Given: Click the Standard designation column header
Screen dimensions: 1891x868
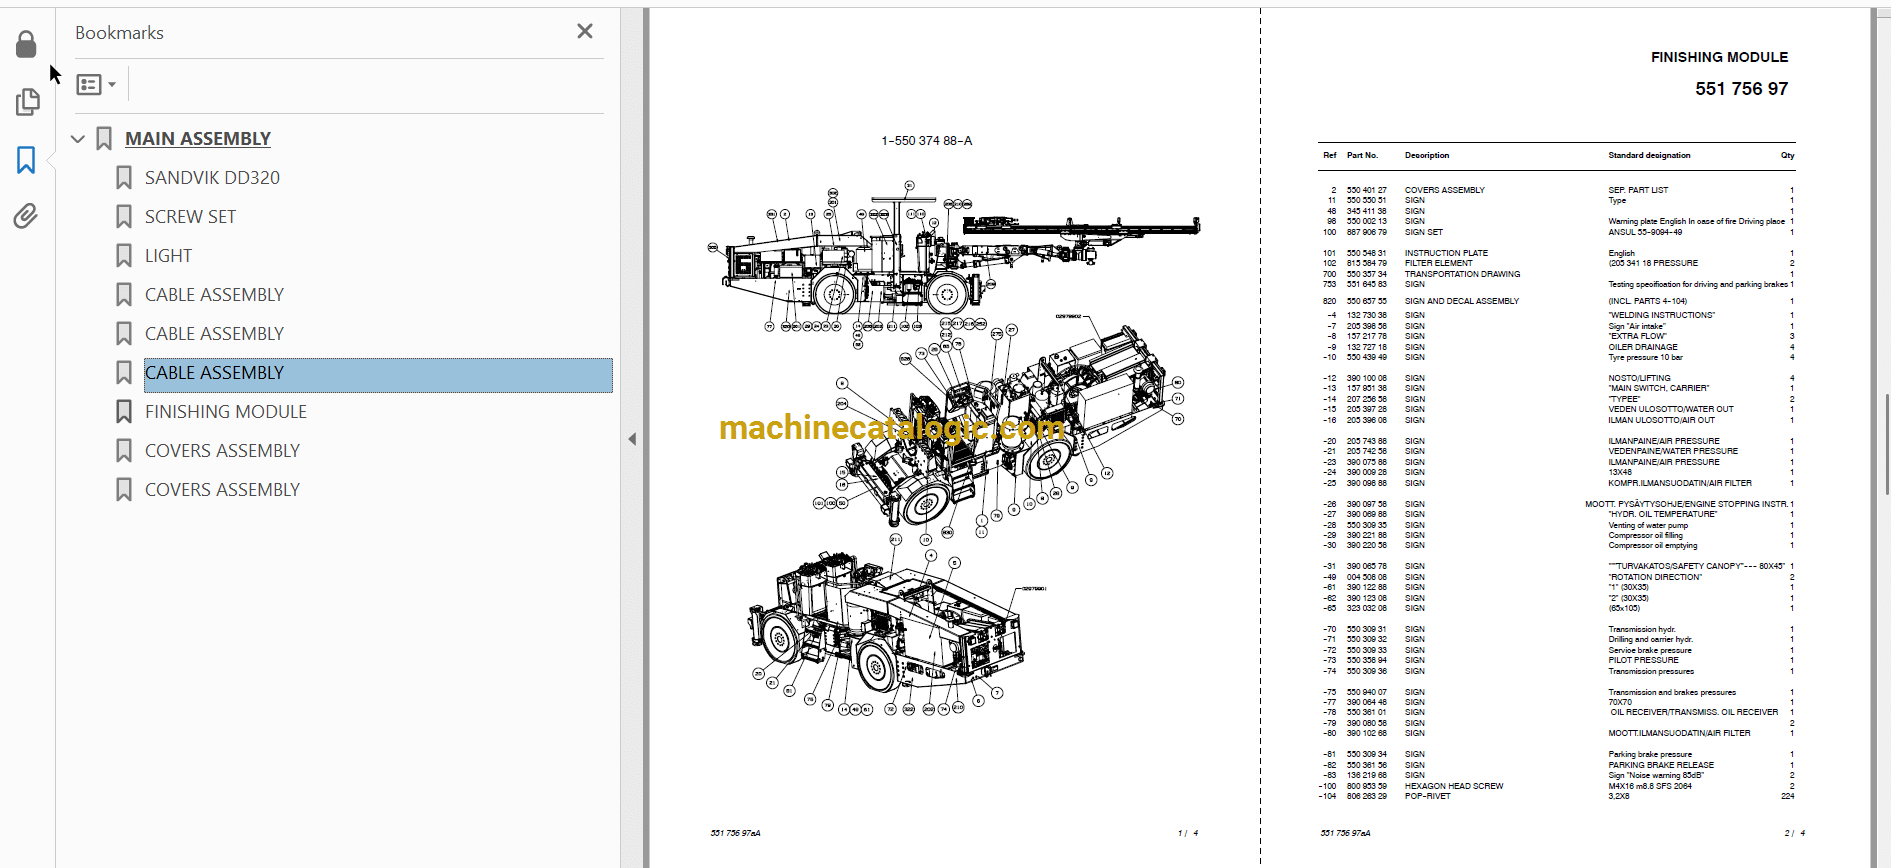Looking at the screenshot, I should 1649,155.
